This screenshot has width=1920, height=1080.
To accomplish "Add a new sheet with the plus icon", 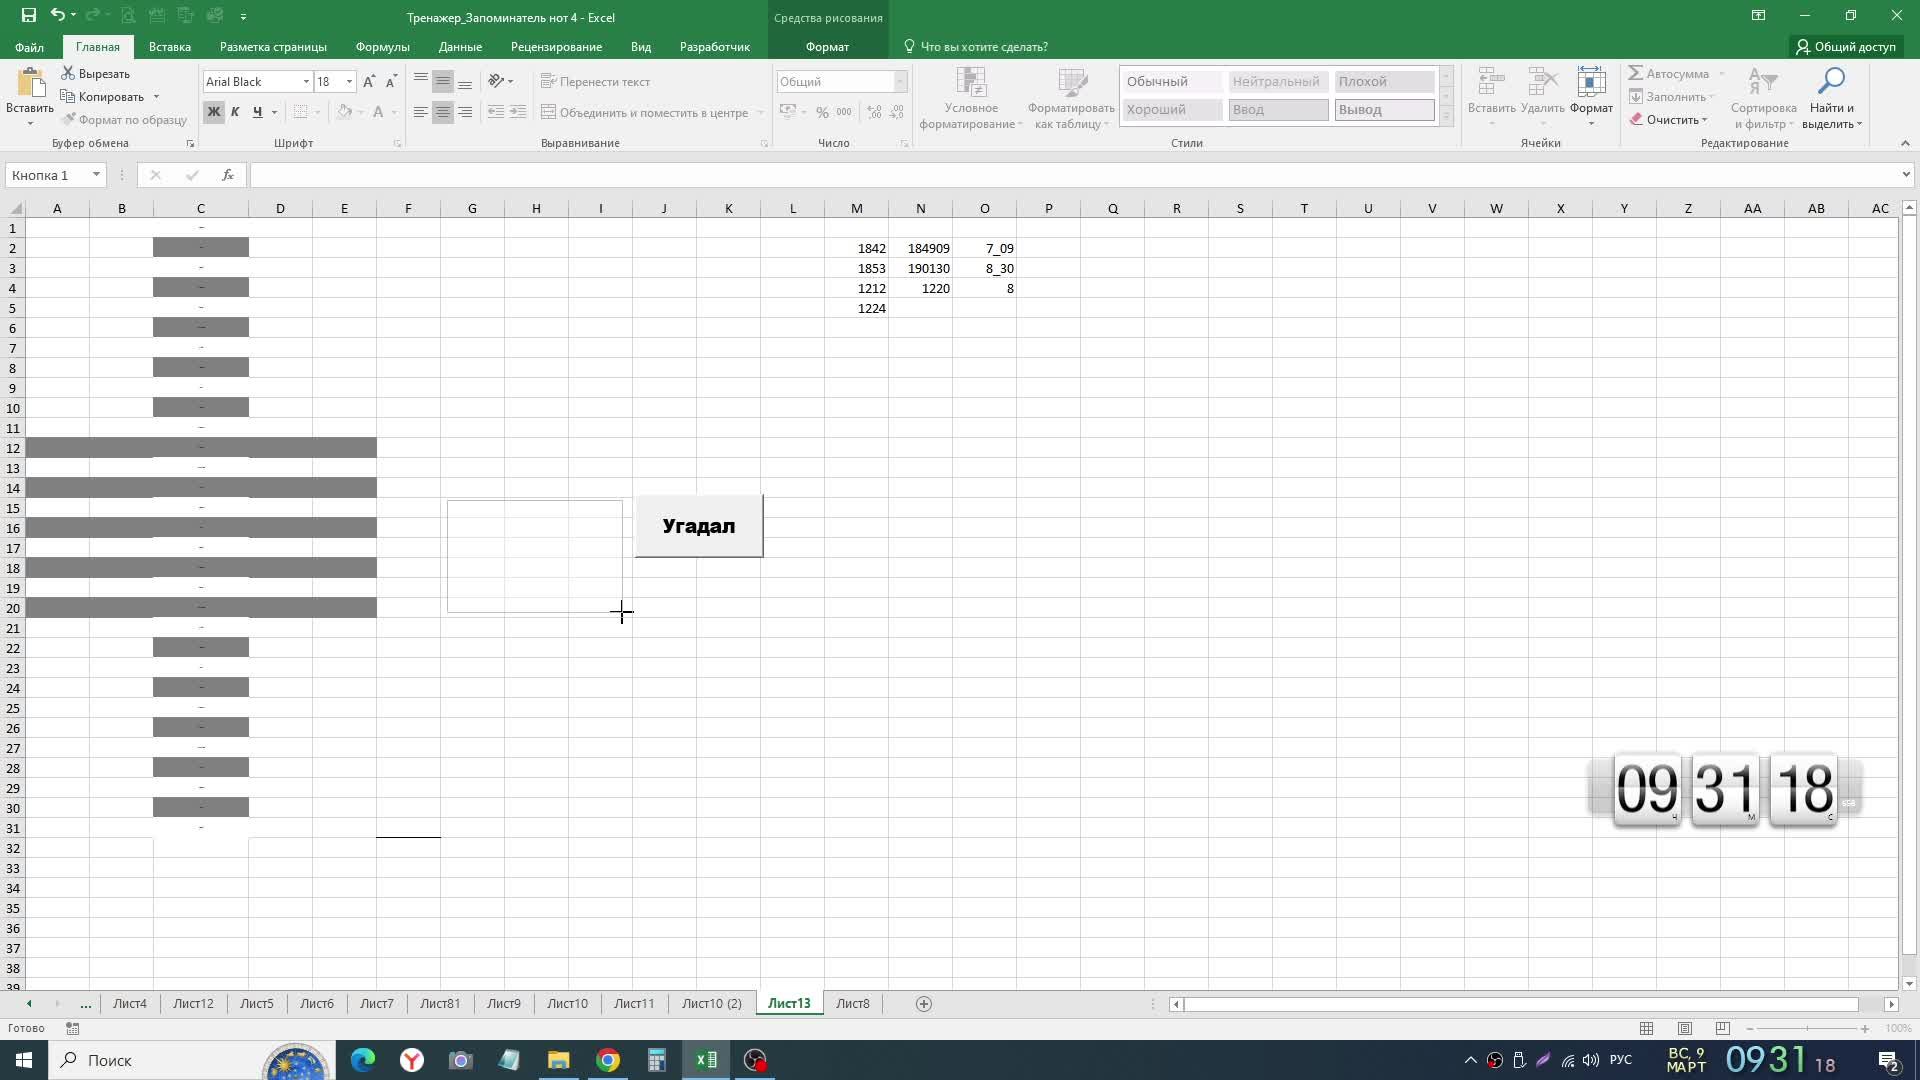I will coord(924,1004).
